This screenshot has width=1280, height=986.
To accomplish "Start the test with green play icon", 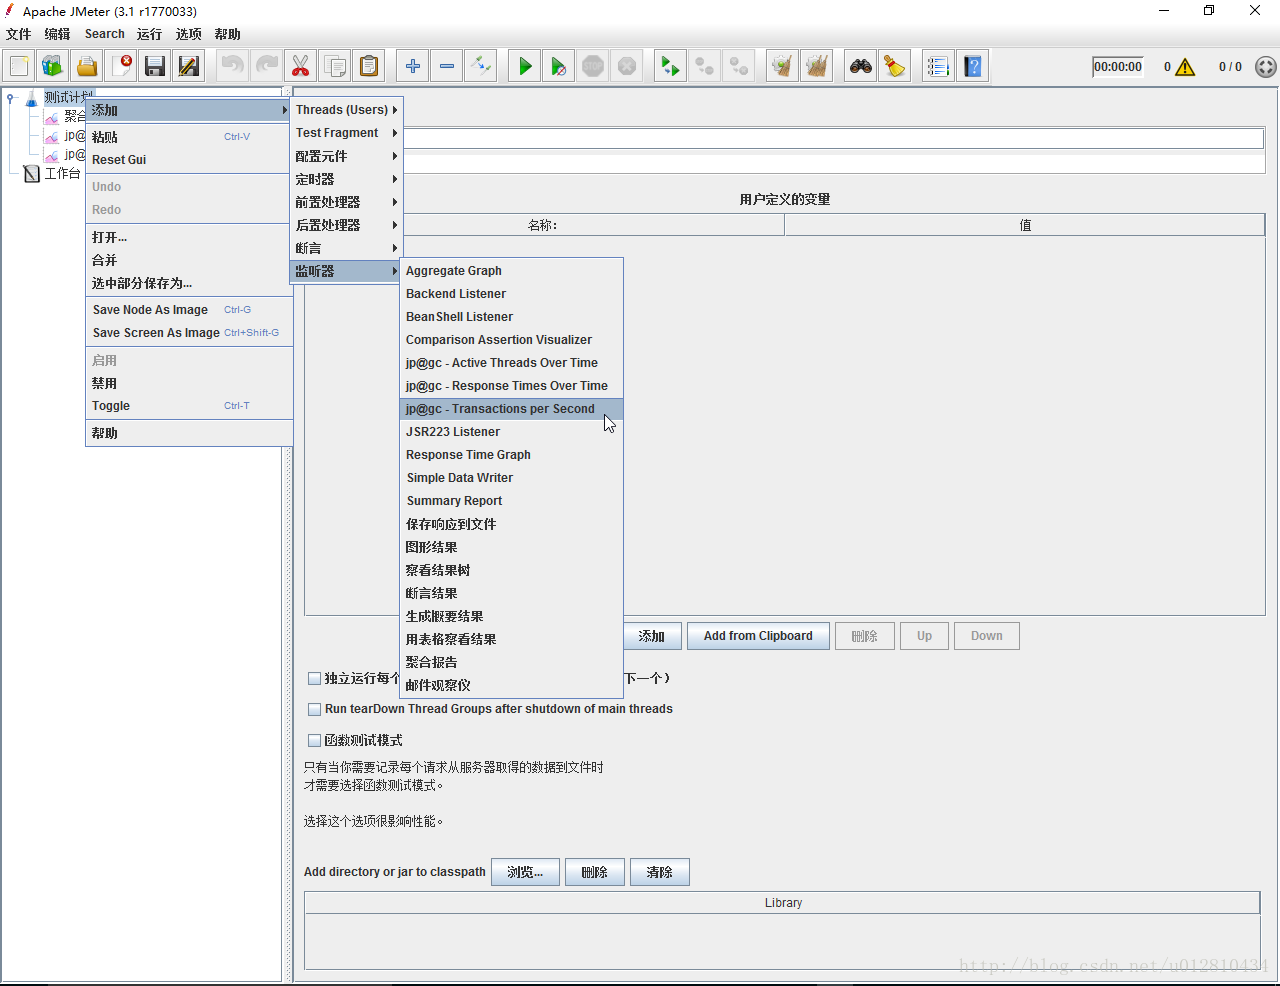I will [x=524, y=66].
